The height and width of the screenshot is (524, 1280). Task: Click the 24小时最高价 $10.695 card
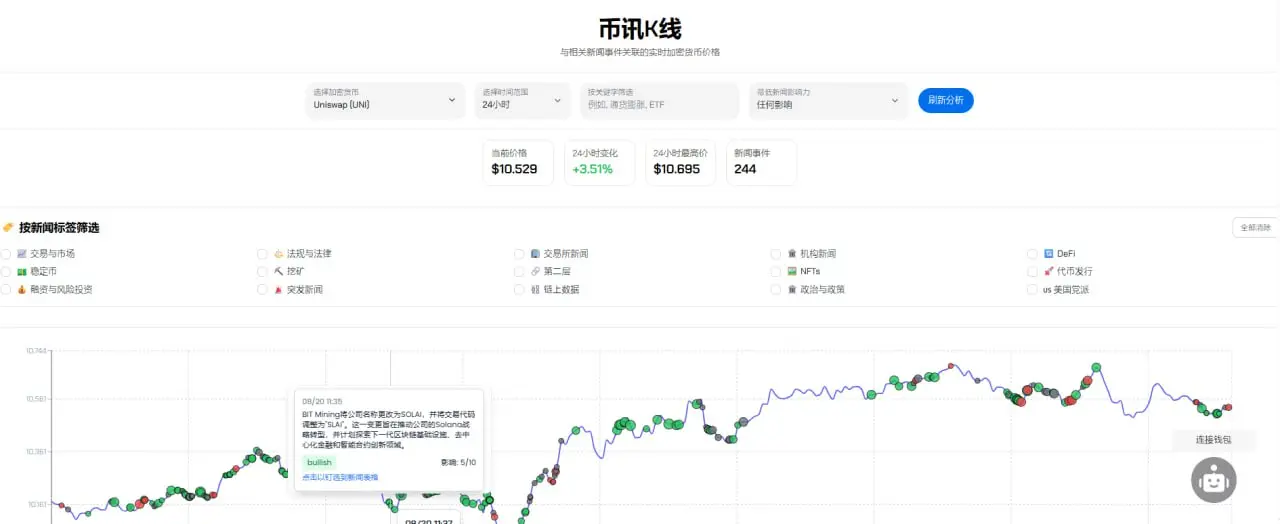(x=680, y=162)
